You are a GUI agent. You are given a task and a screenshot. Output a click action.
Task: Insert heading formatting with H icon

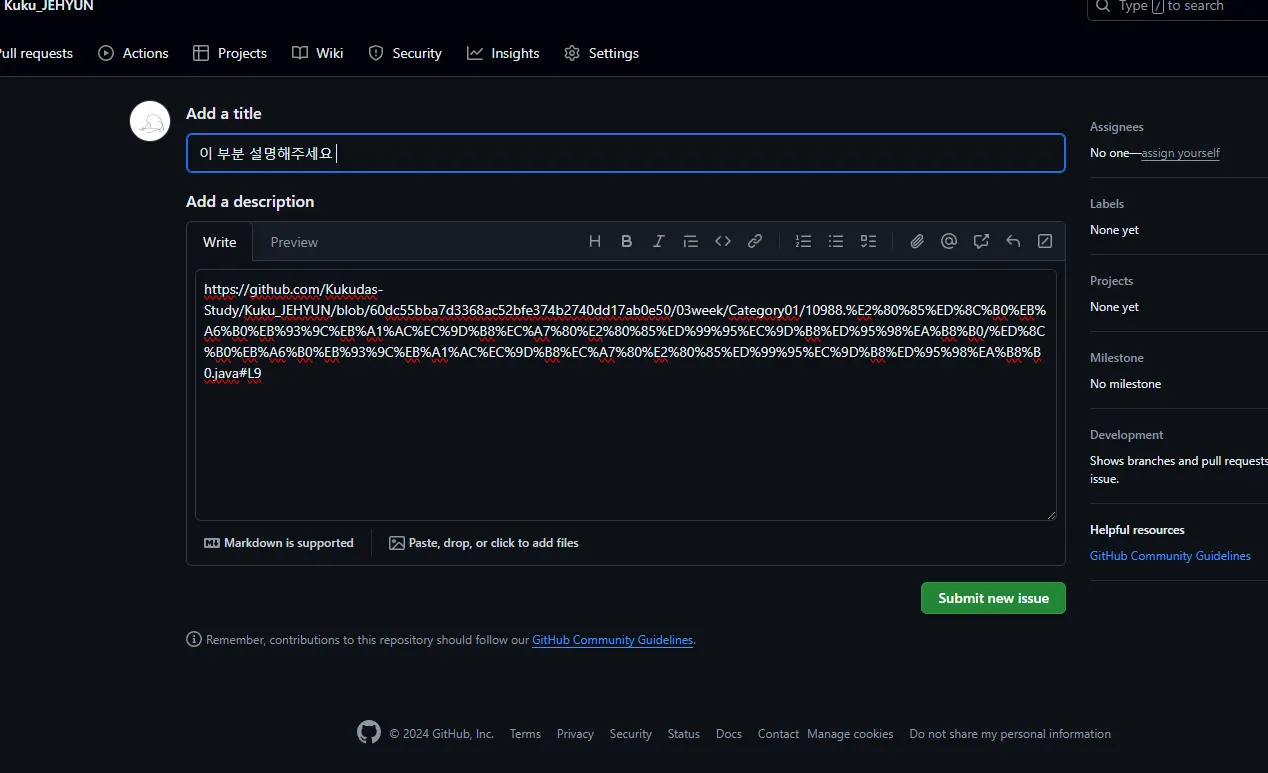click(595, 241)
